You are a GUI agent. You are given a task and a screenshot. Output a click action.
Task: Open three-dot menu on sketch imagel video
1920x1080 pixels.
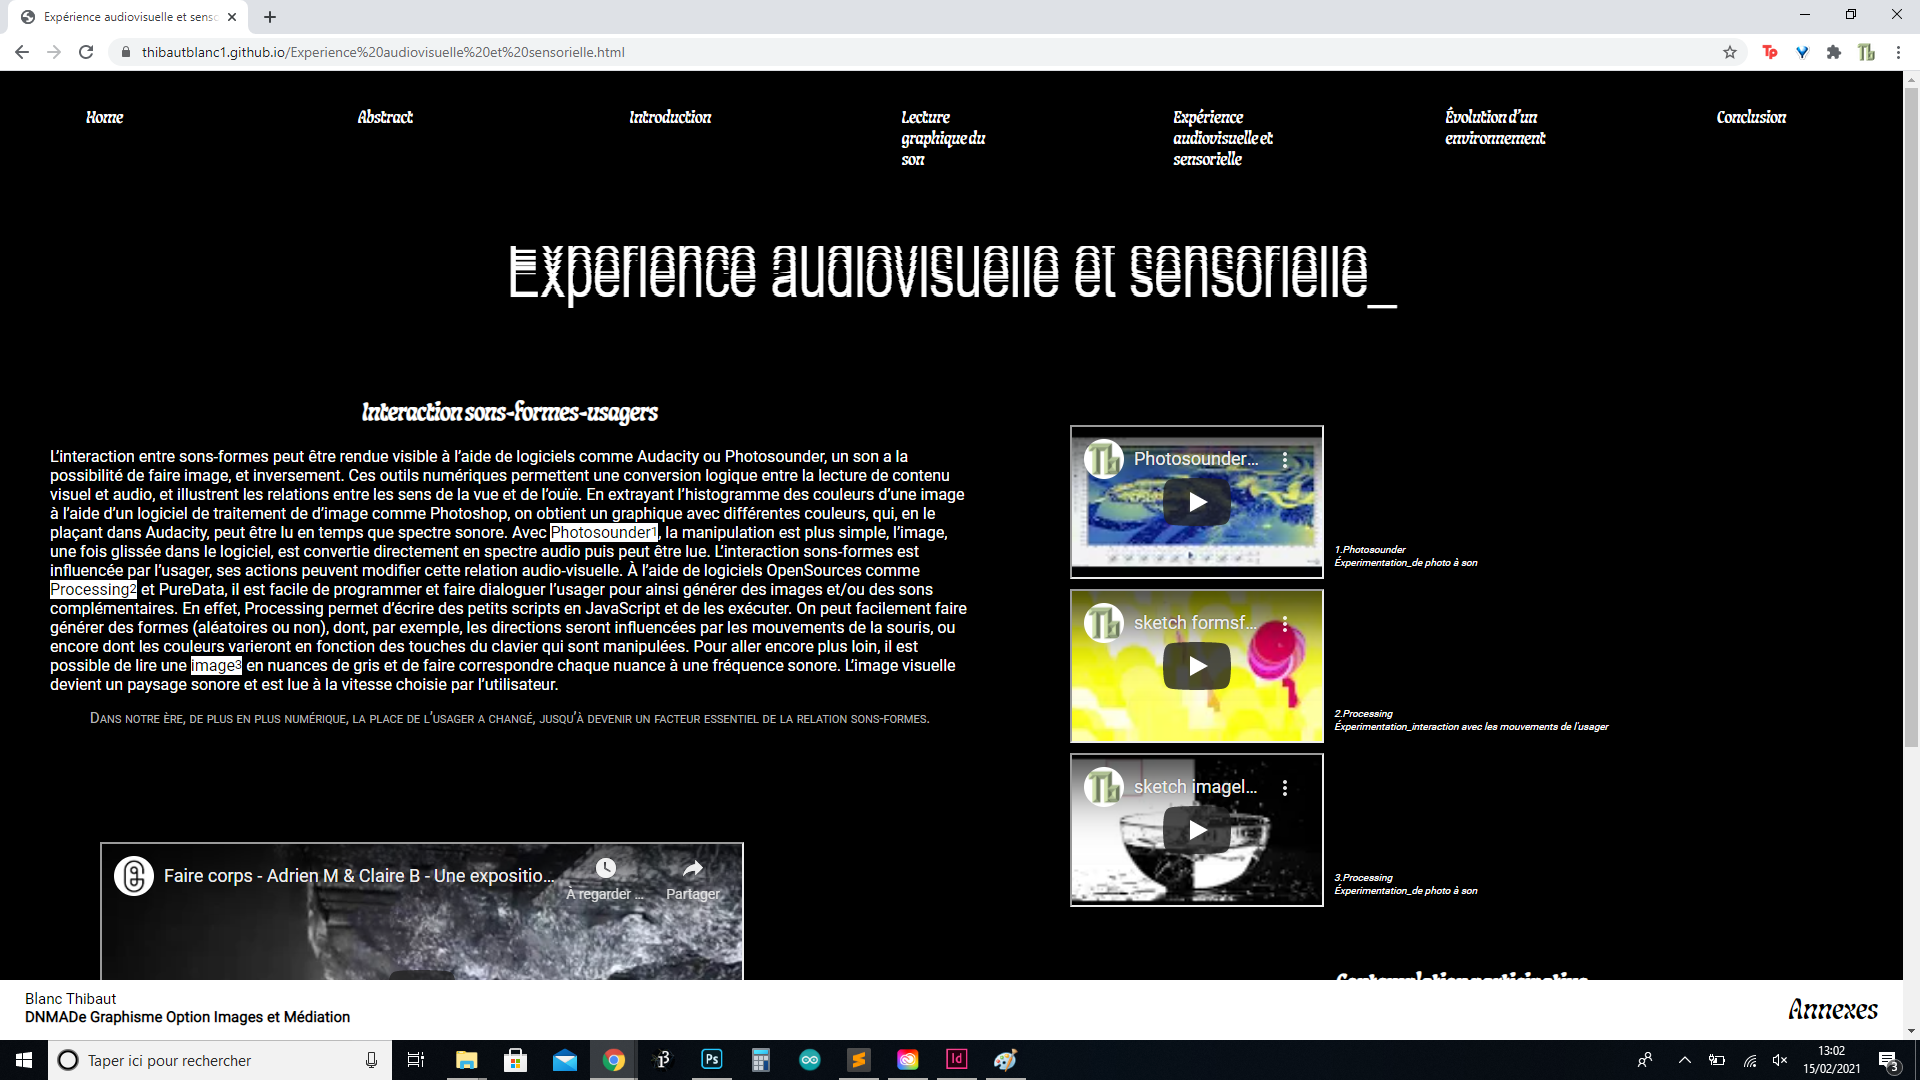1285,788
